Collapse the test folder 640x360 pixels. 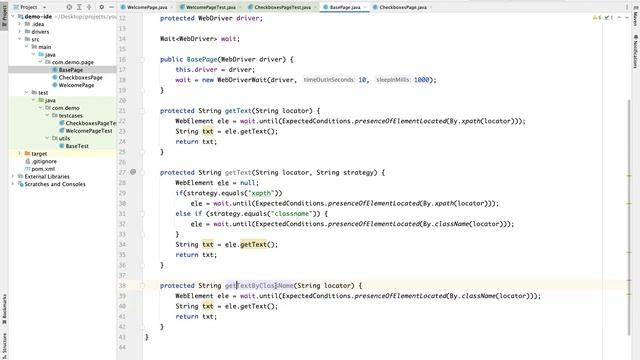coord(27,93)
